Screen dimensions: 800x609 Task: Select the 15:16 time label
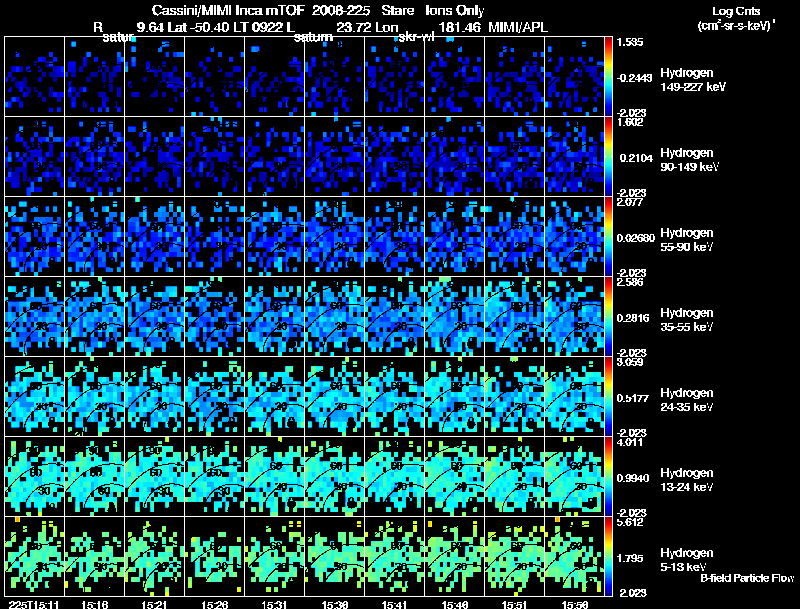[94, 604]
